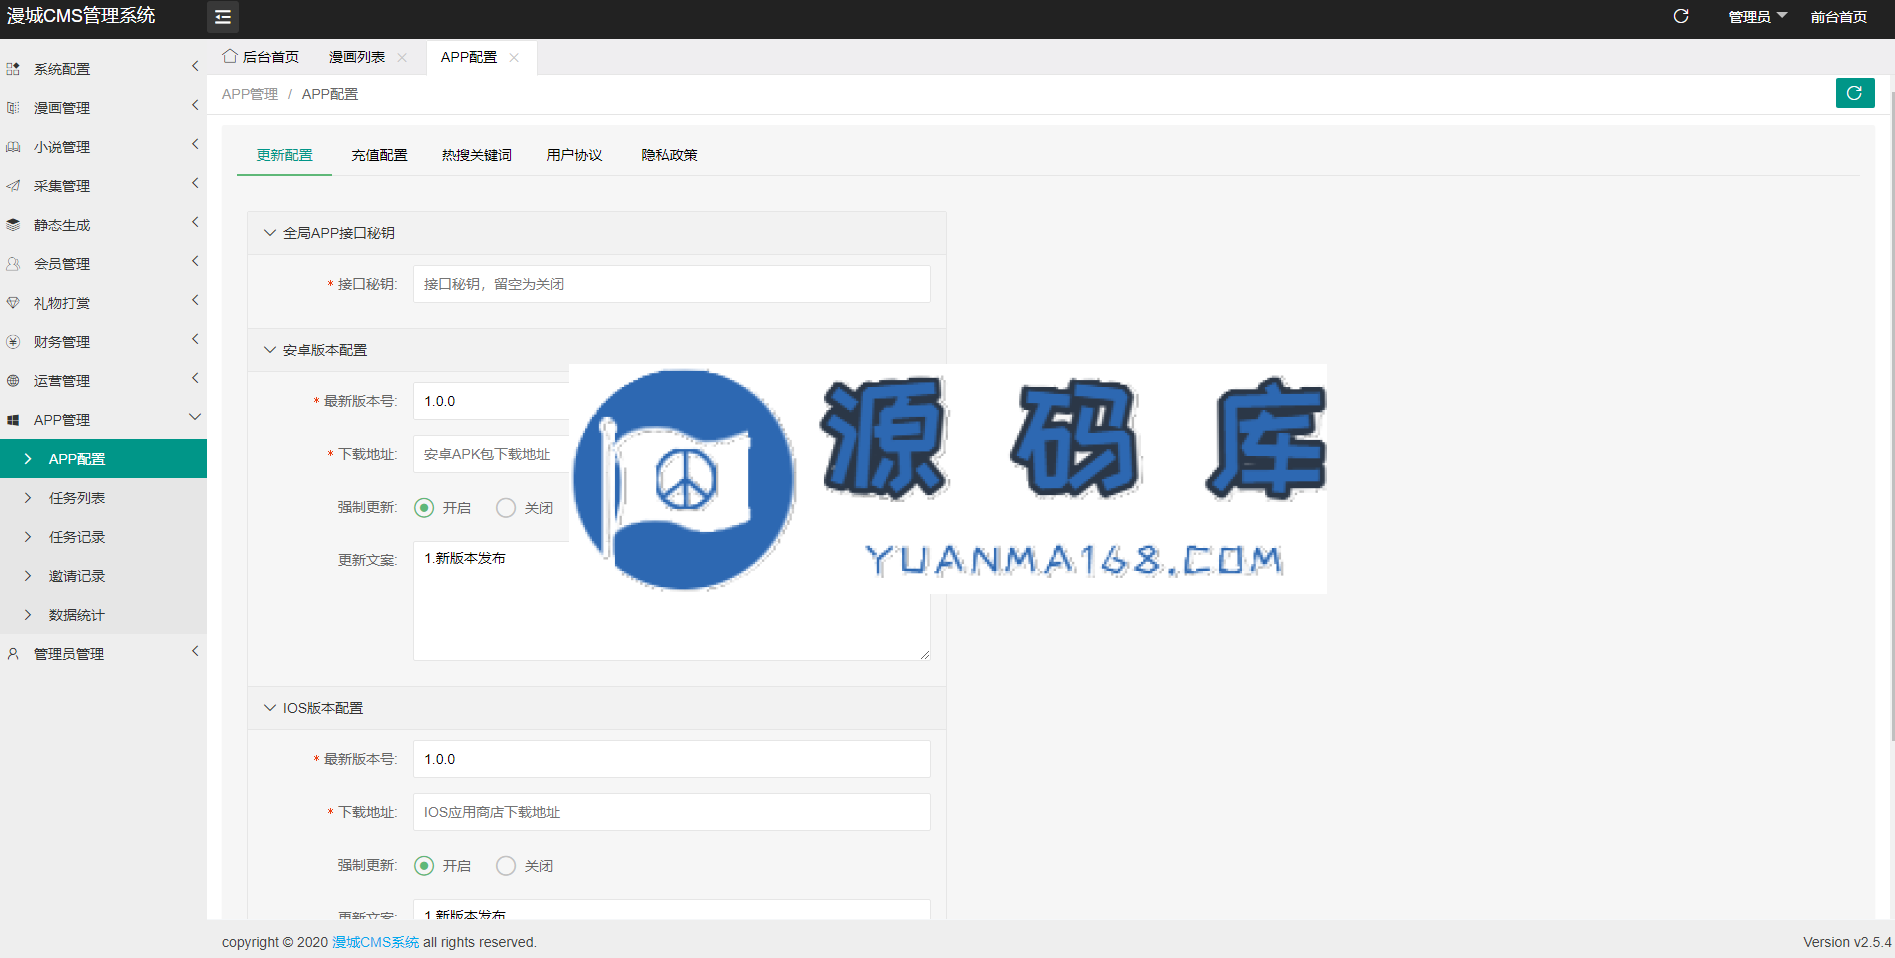Click the home icon on 后台首页 tab
This screenshot has width=1895, height=958.
[x=230, y=56]
